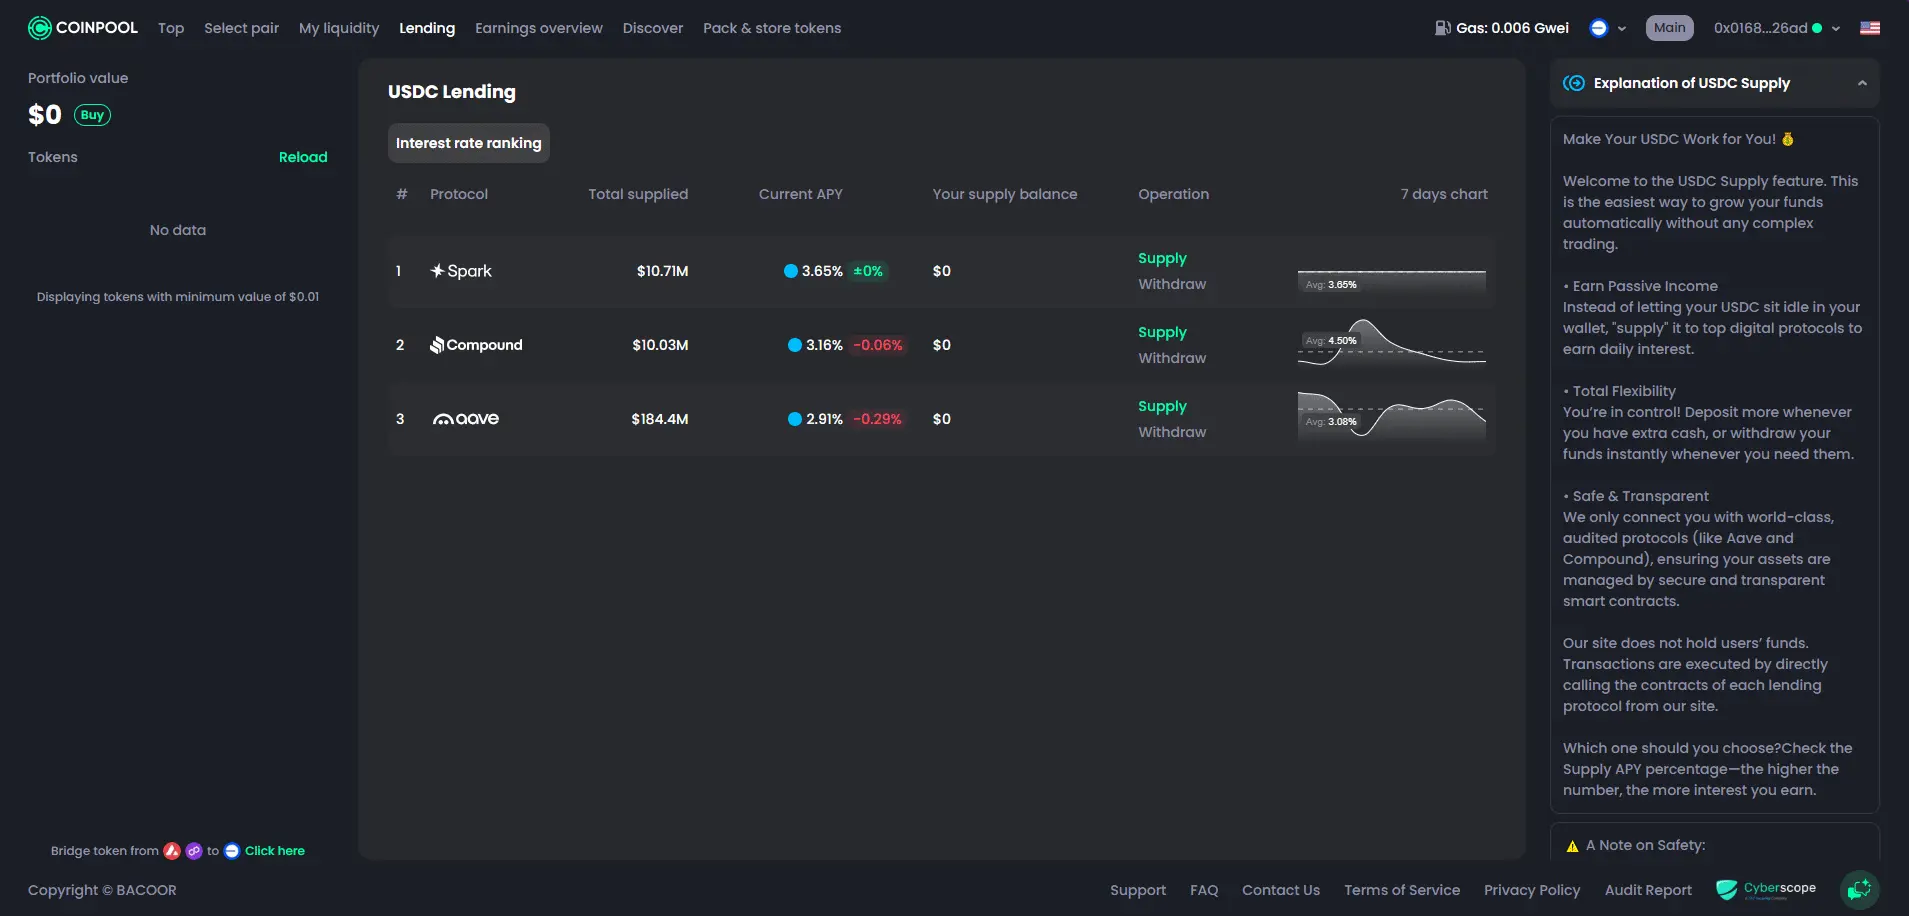This screenshot has height=916, width=1909.
Task: Click Withdraw for the Aave protocol
Action: tap(1172, 432)
